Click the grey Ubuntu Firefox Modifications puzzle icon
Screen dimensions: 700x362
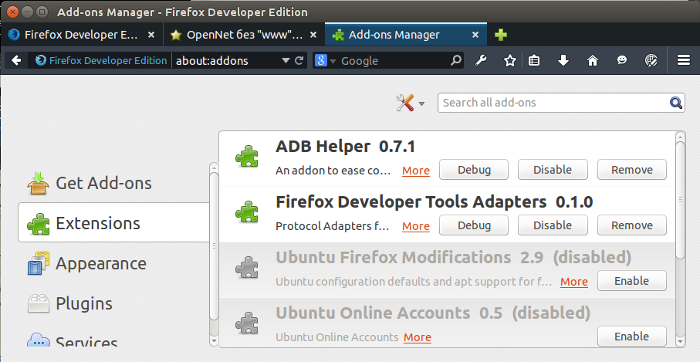coord(246,267)
